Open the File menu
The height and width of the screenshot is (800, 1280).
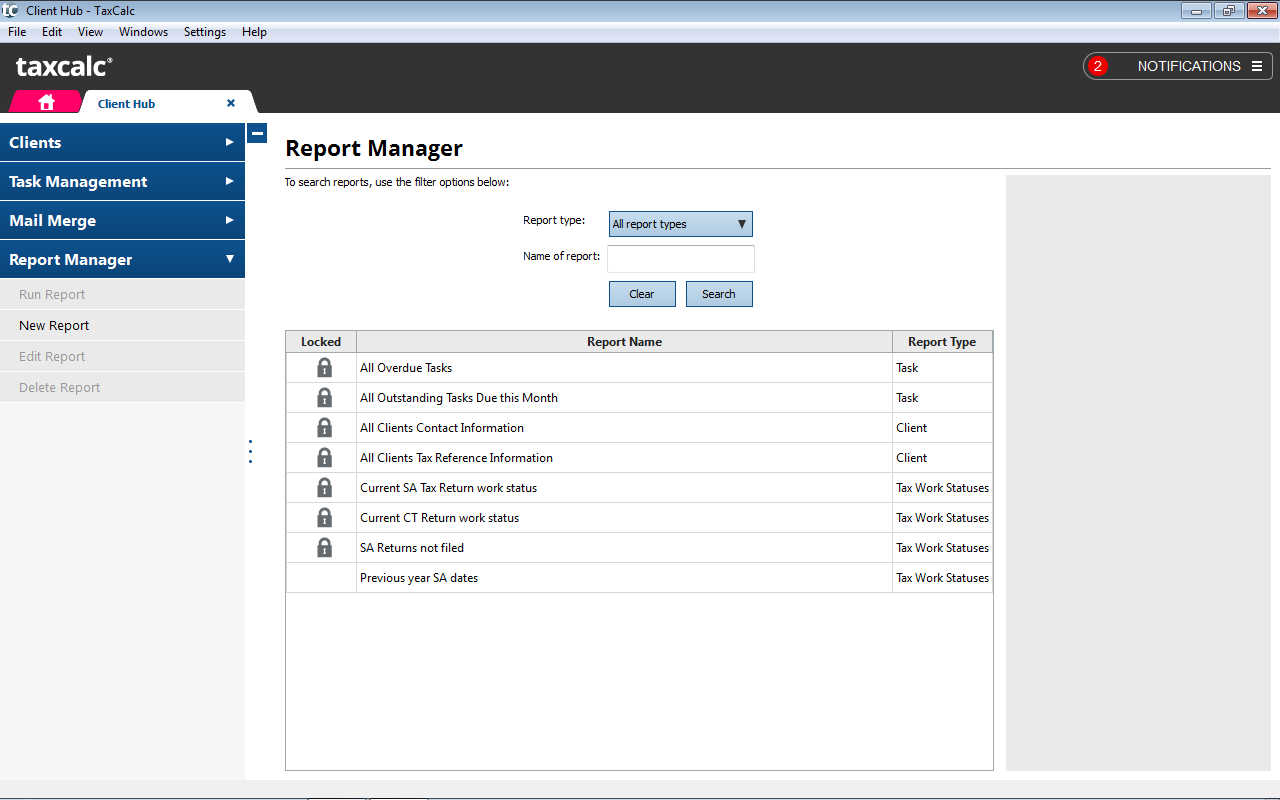coord(17,32)
